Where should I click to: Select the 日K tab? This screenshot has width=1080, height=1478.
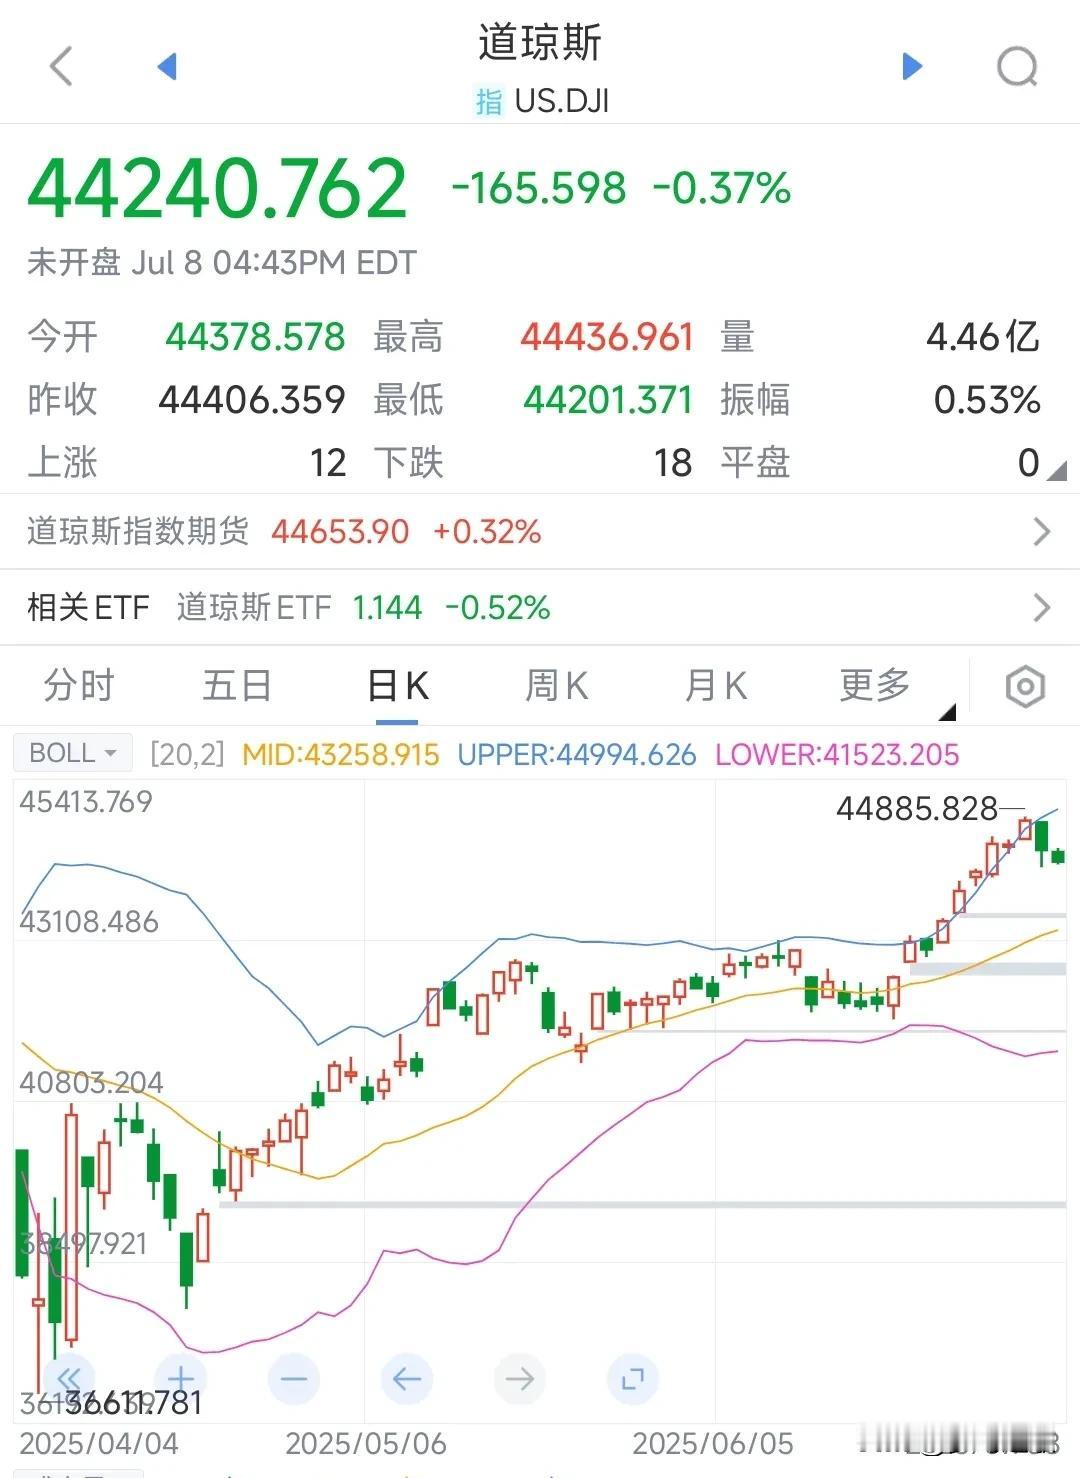398,686
